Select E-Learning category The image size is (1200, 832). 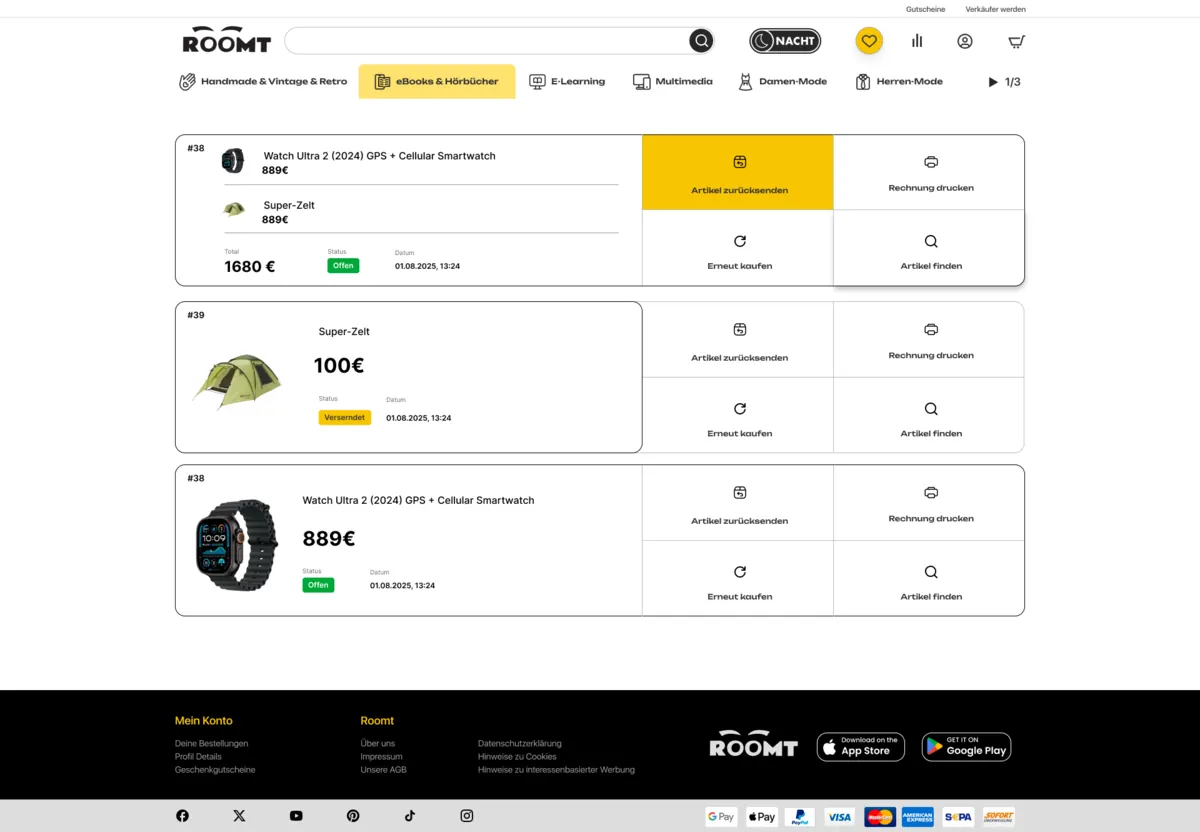pos(567,82)
